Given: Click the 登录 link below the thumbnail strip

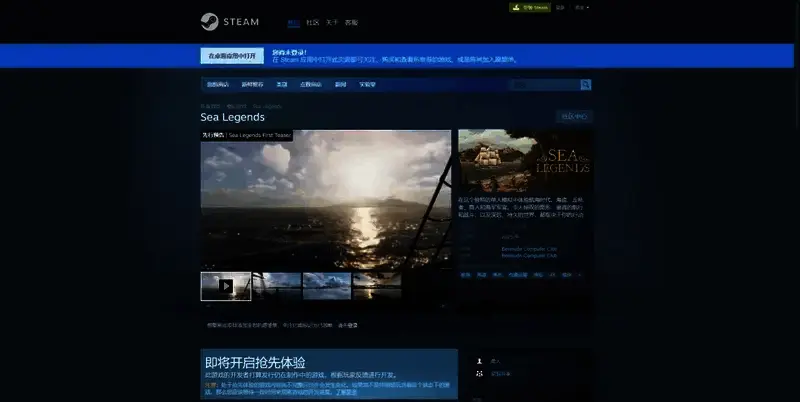Looking at the screenshot, I should point(353,325).
